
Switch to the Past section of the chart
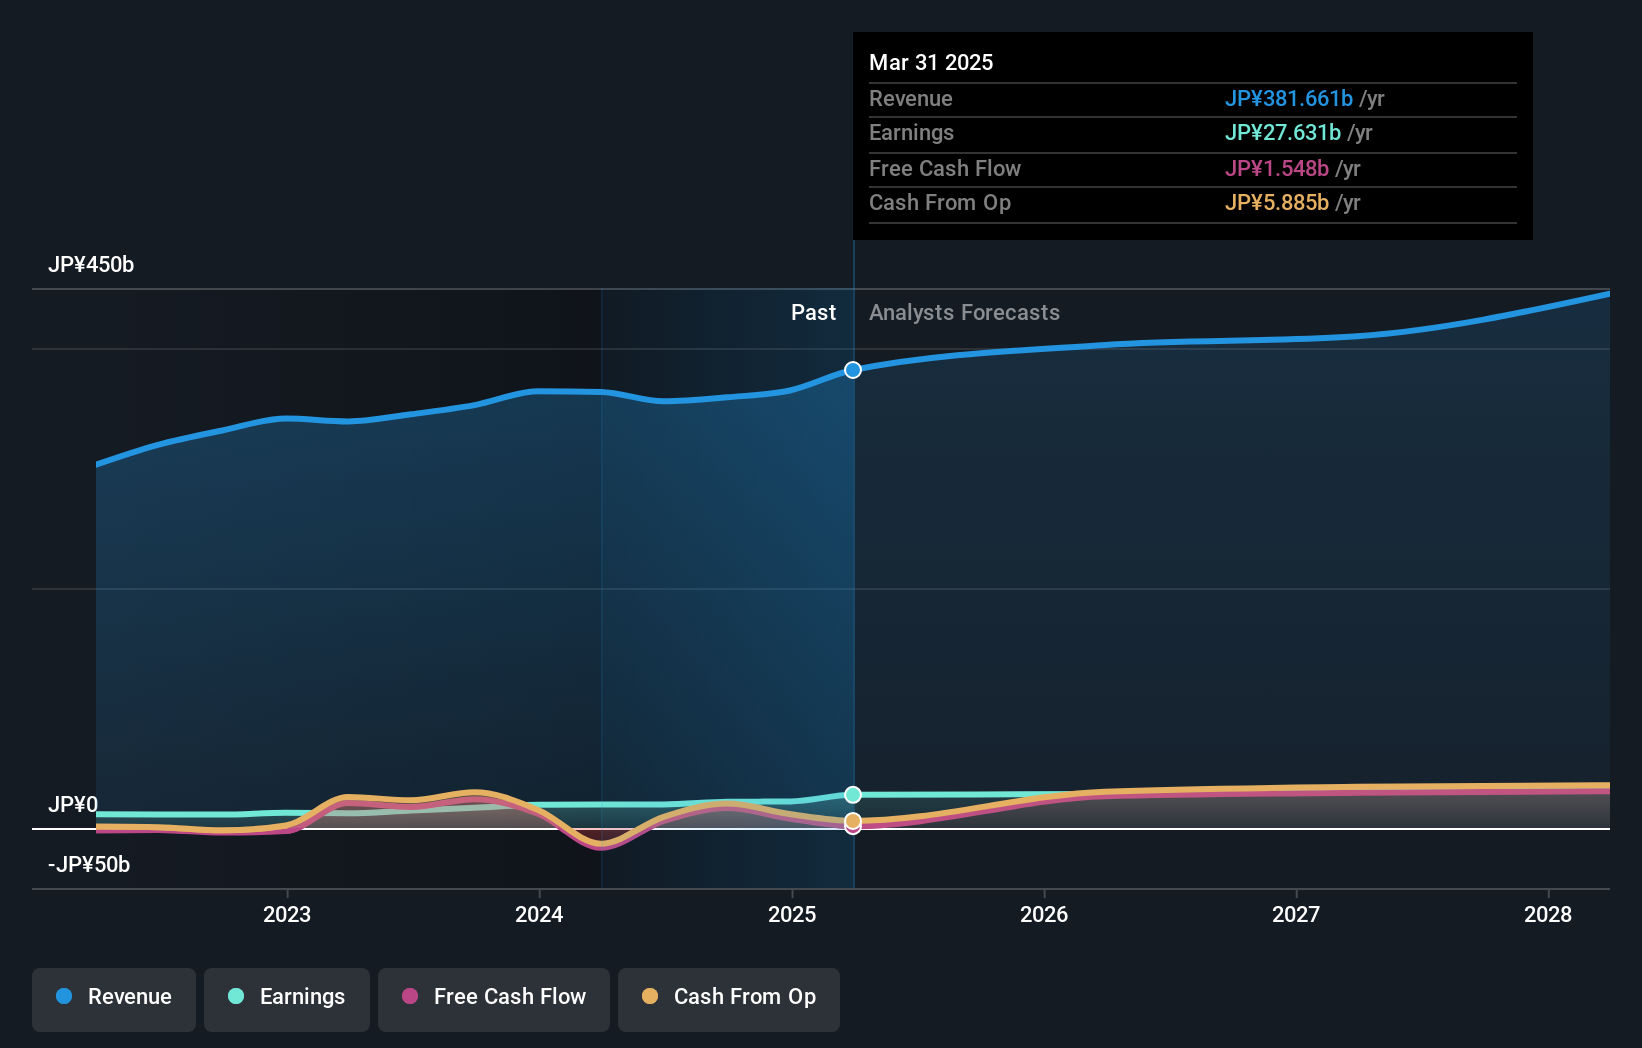[x=813, y=312]
